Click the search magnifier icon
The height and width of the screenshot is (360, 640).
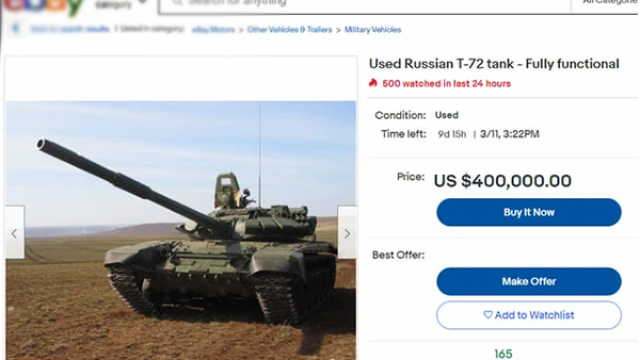[177, 2]
